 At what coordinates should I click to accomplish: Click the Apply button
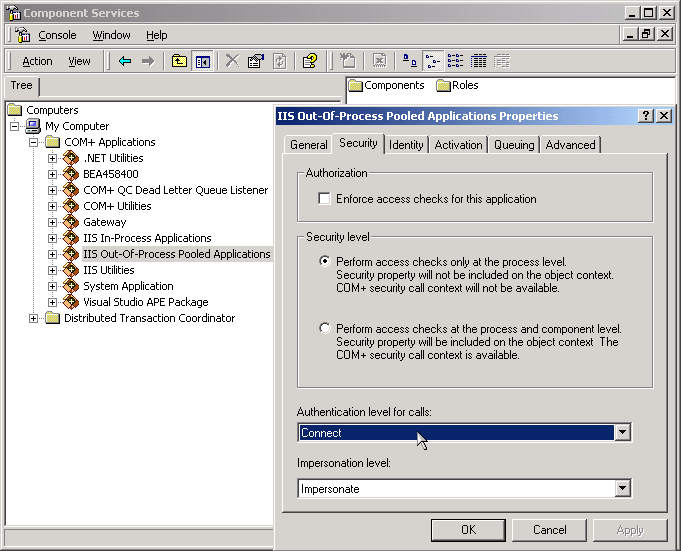click(630, 530)
